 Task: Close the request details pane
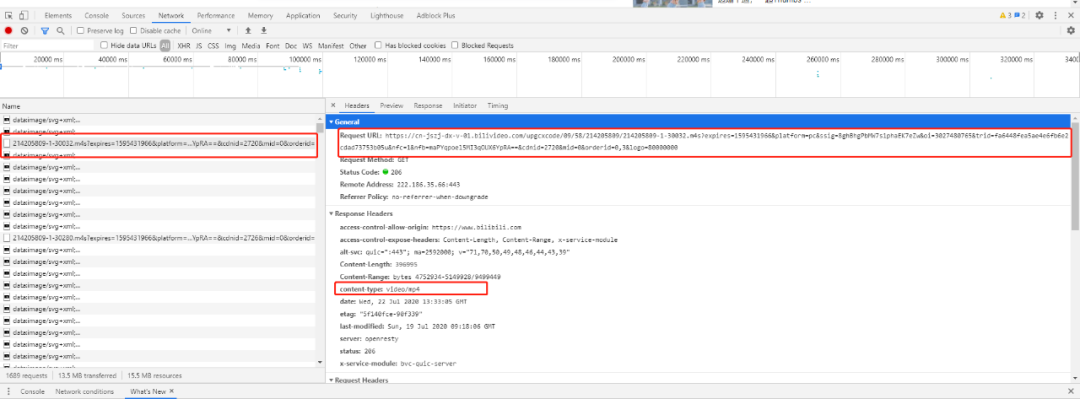(333, 105)
